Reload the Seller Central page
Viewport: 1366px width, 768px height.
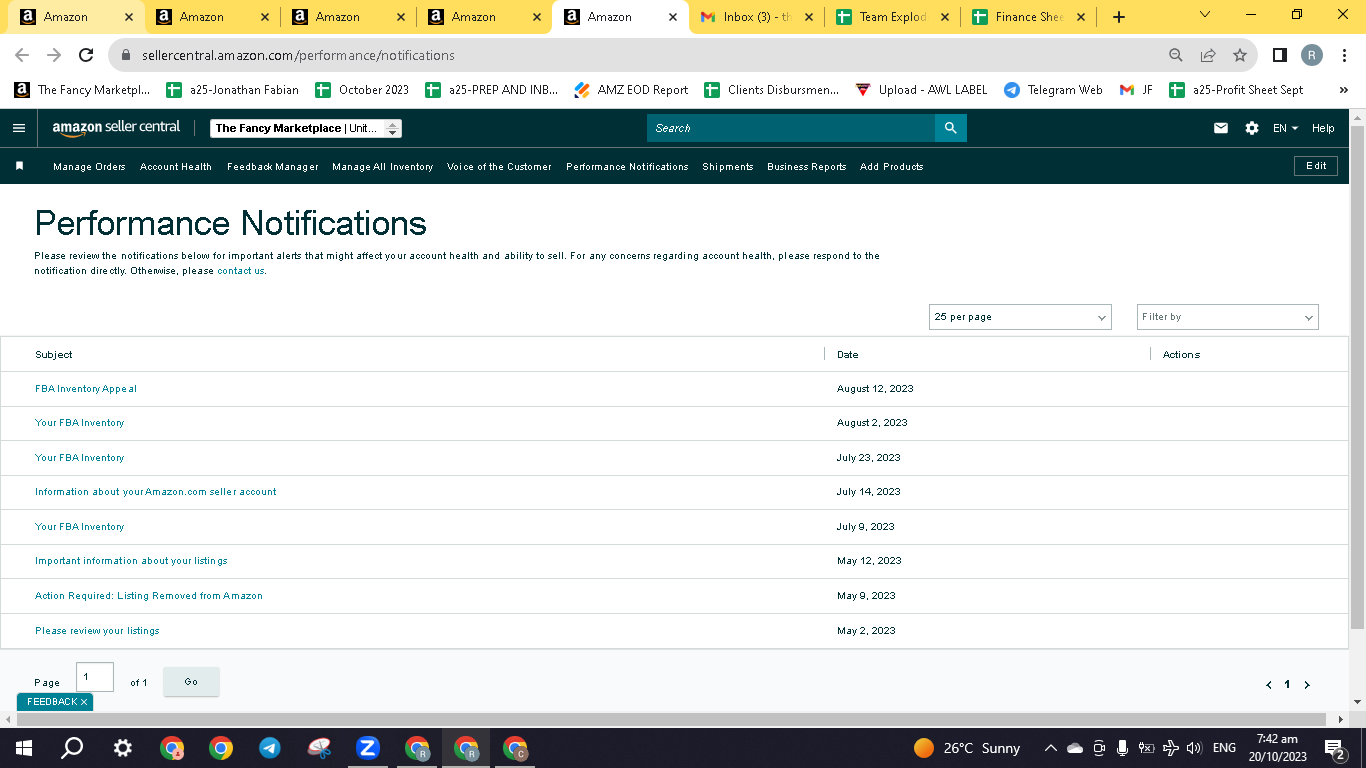86,55
